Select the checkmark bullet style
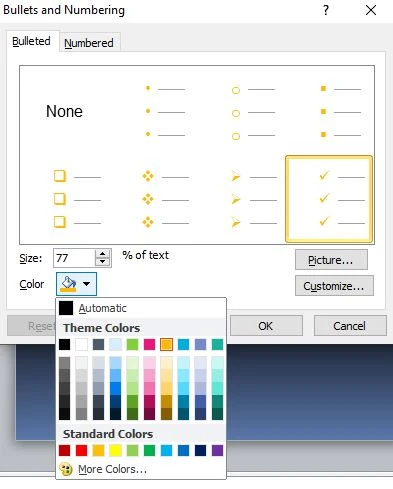This screenshot has height=489, width=393. tap(329, 199)
